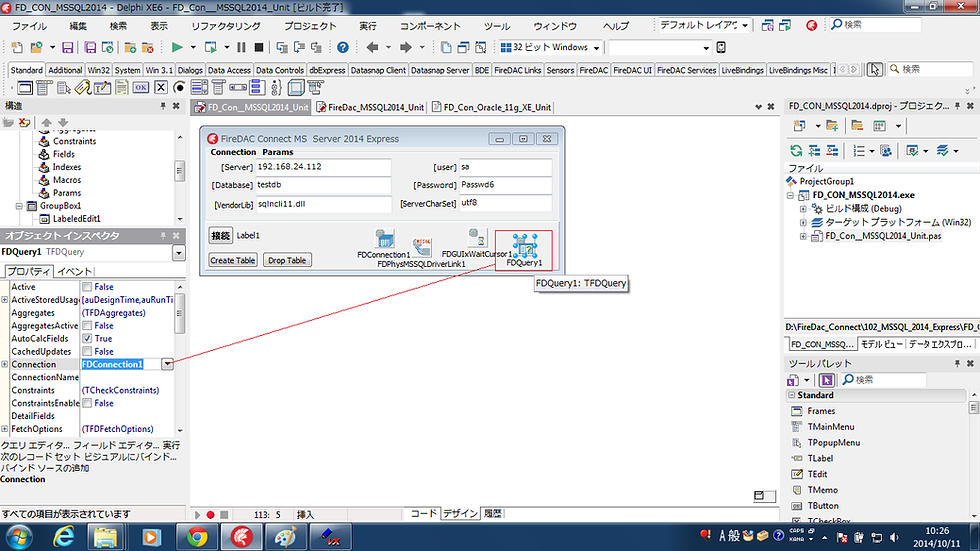Open the コンポーネント (Component) menu
The image size is (980, 551).
(430, 26)
